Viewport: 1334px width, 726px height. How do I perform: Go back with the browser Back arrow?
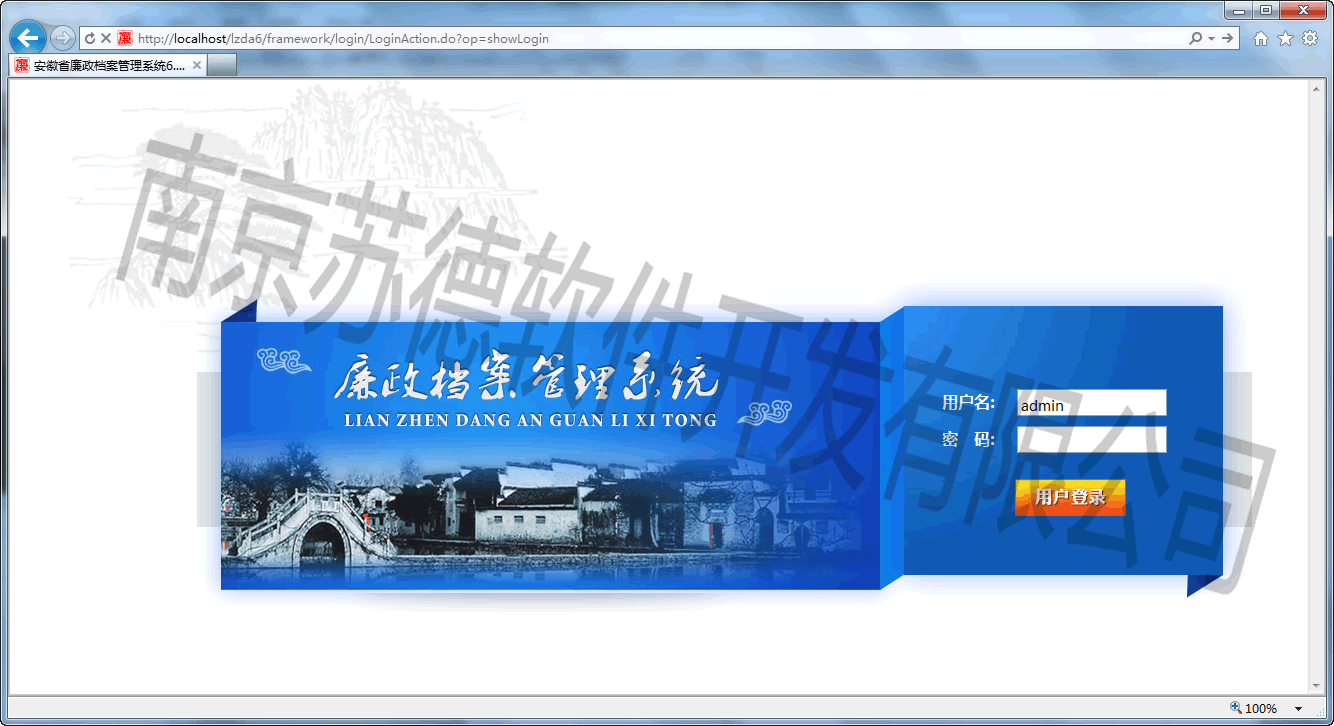point(28,38)
